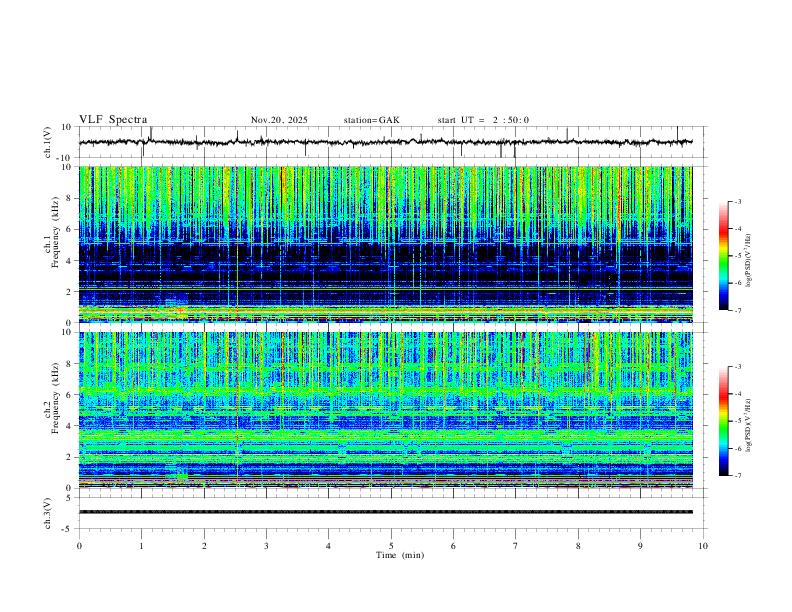This screenshot has height=612, width=792.
Task: Click the ch.2 PSD color scale bar
Action: 724,421
